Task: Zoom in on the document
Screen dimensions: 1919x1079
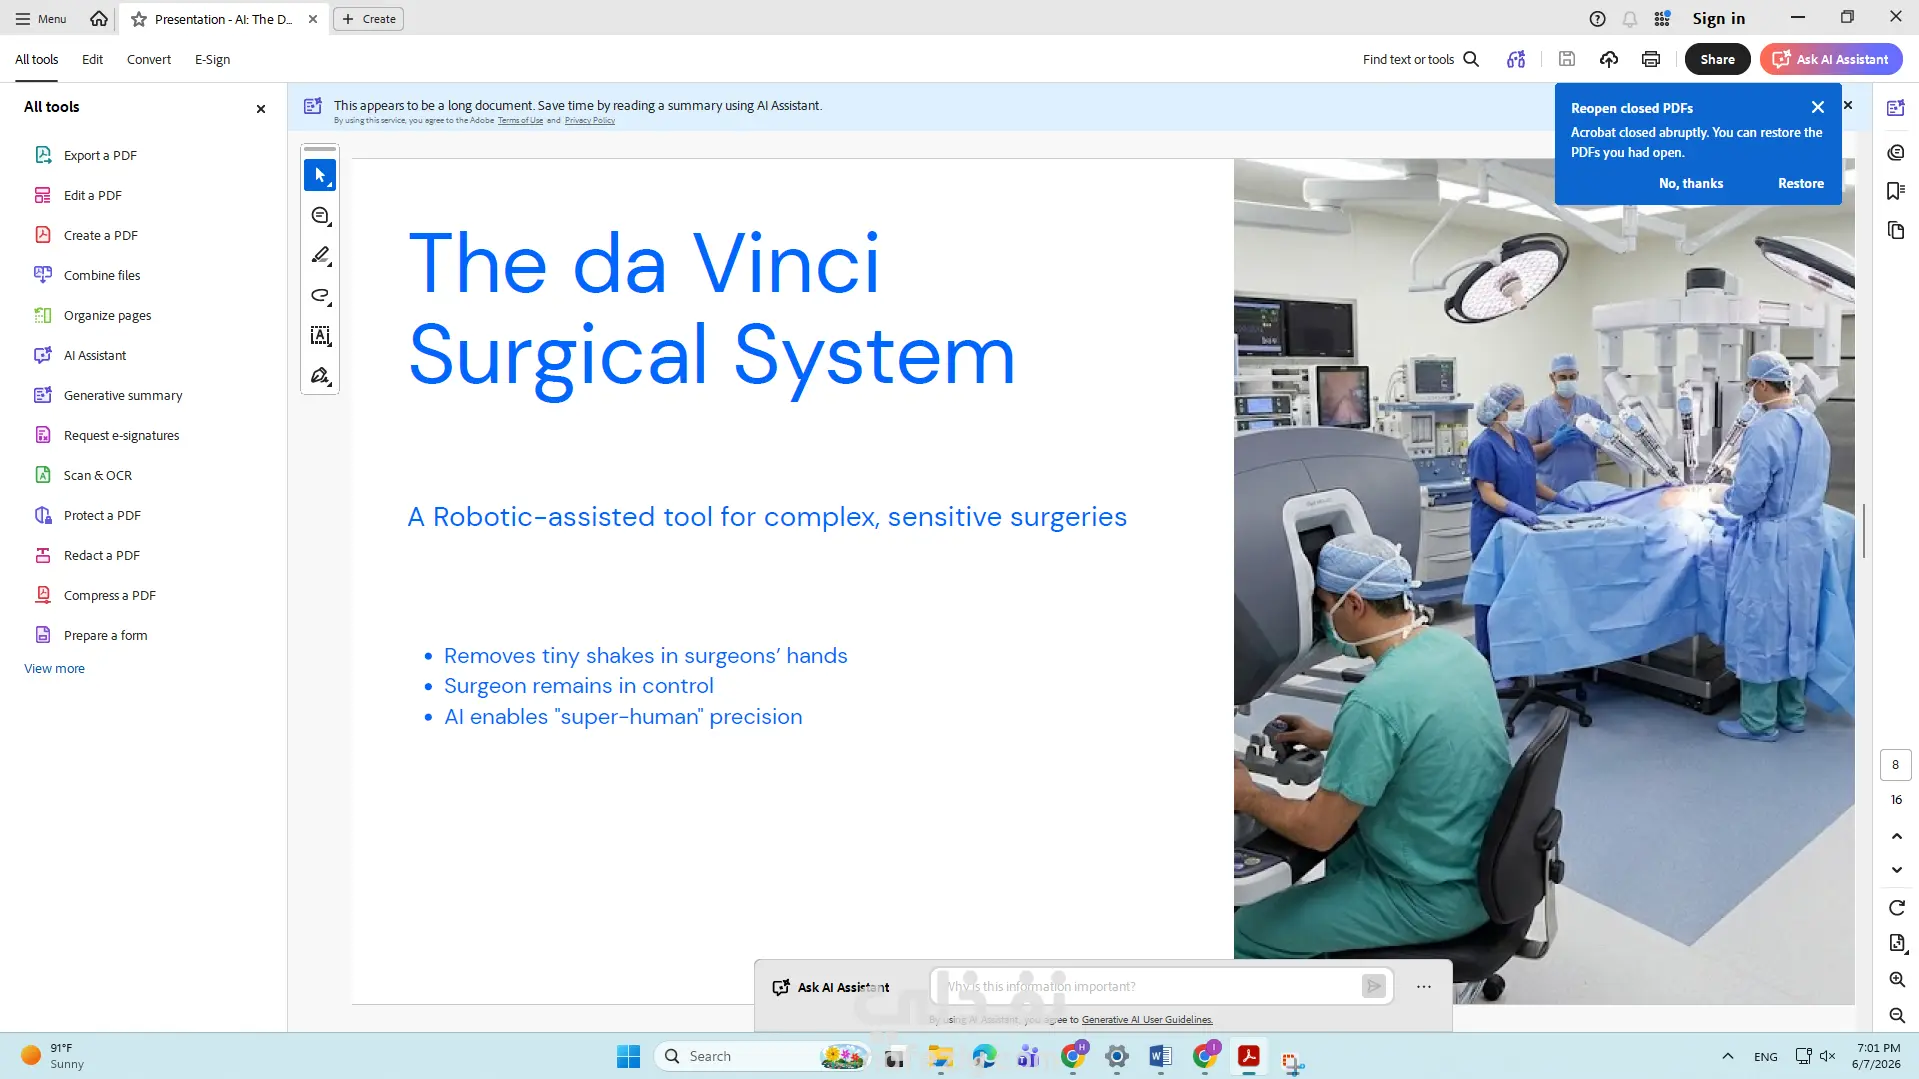Action: click(x=1897, y=980)
